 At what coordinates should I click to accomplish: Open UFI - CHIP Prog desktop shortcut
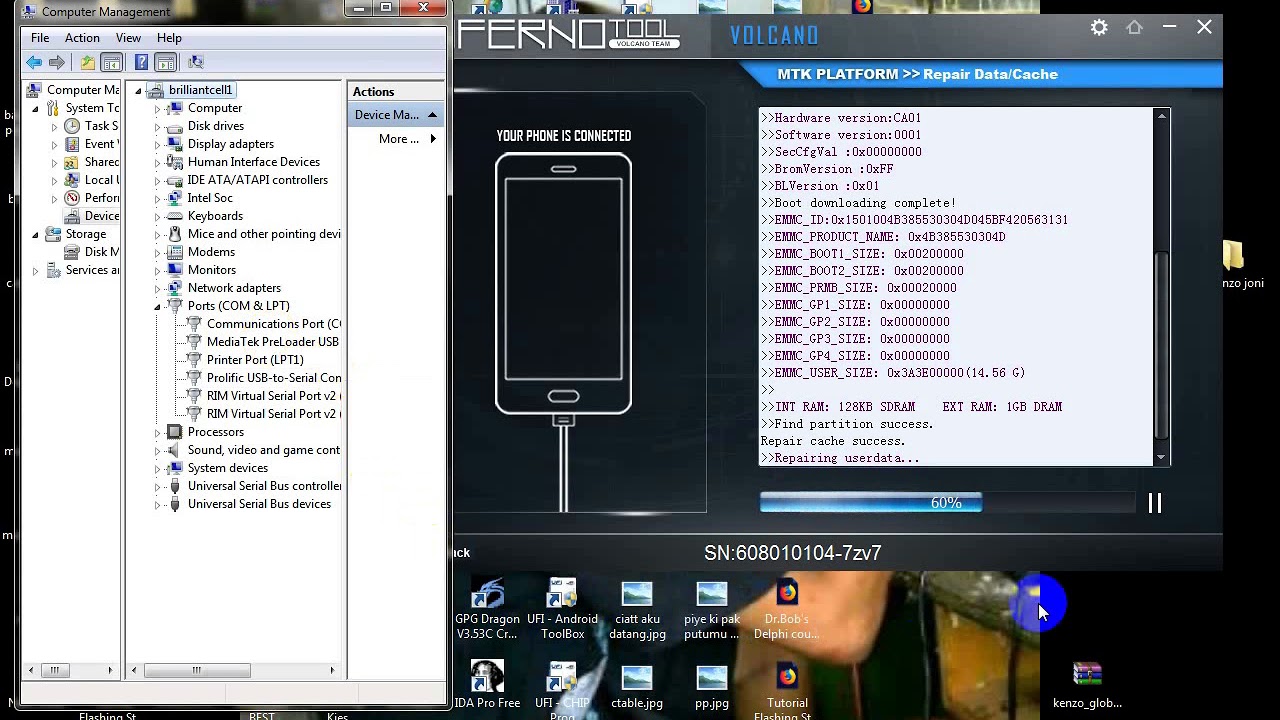pos(562,690)
